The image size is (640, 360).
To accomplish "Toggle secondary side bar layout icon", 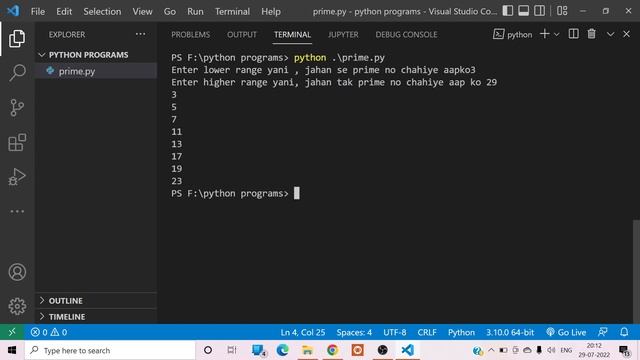I will coord(539,11).
